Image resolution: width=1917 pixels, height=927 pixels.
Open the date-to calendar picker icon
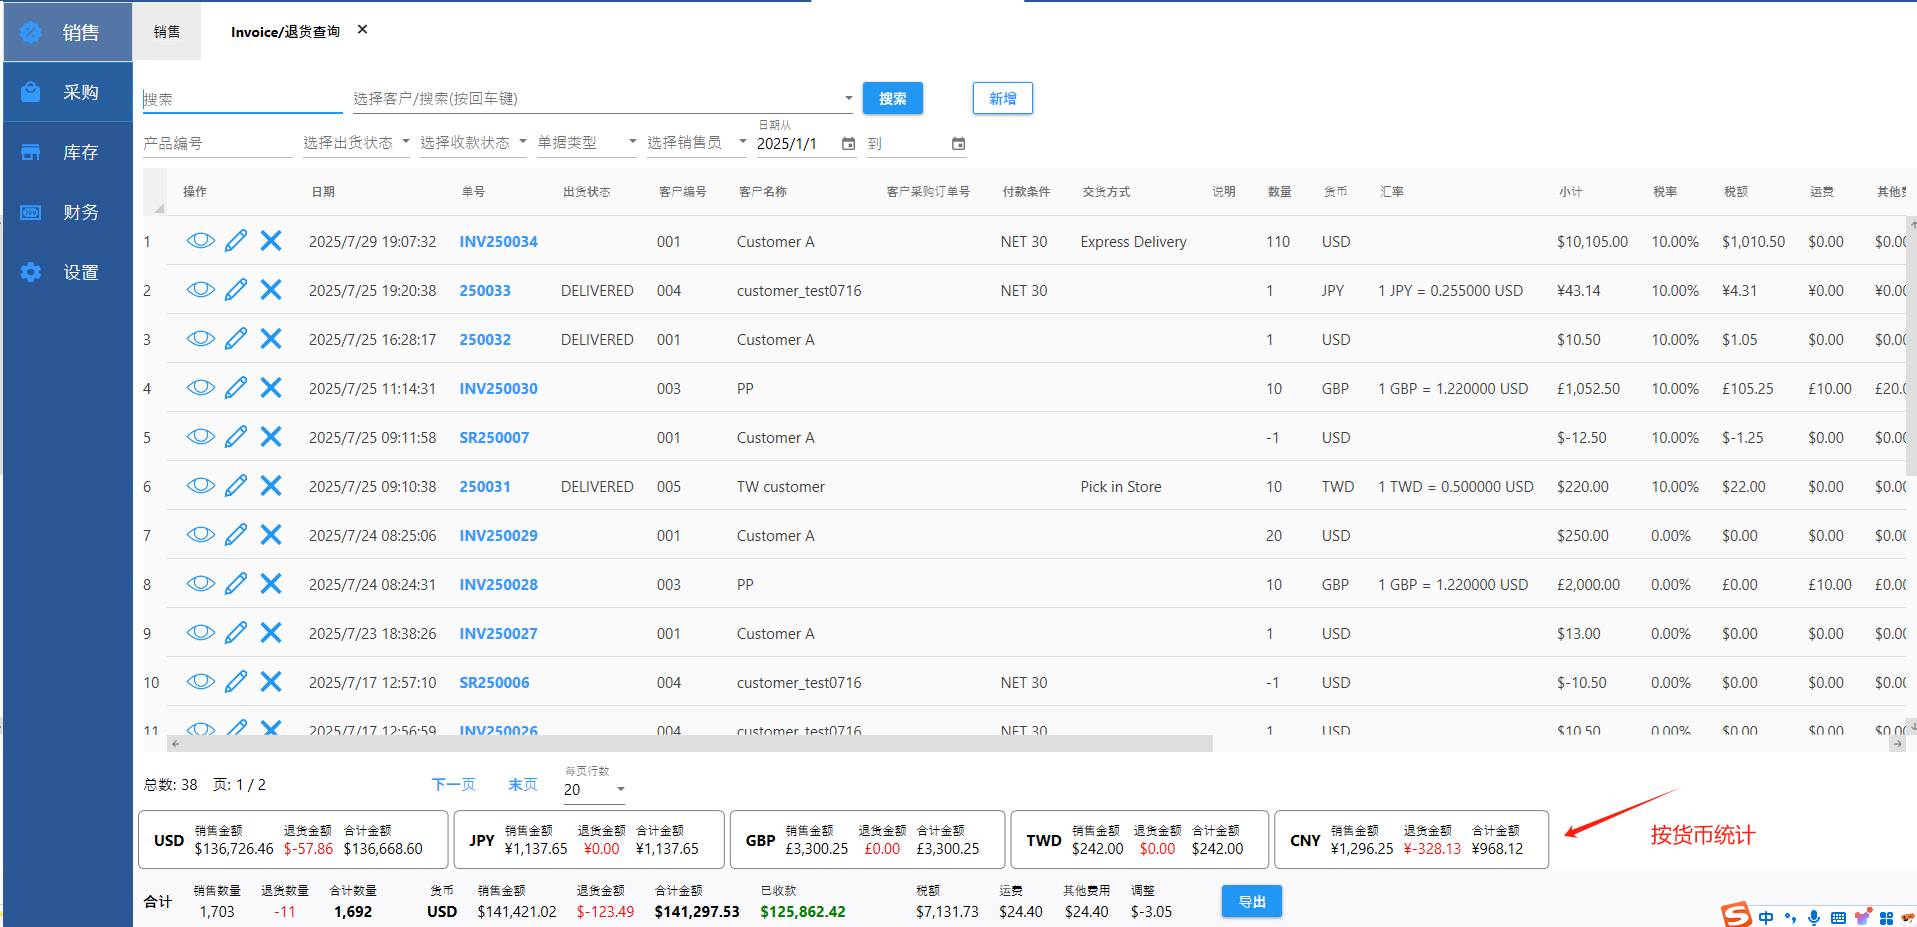958,144
